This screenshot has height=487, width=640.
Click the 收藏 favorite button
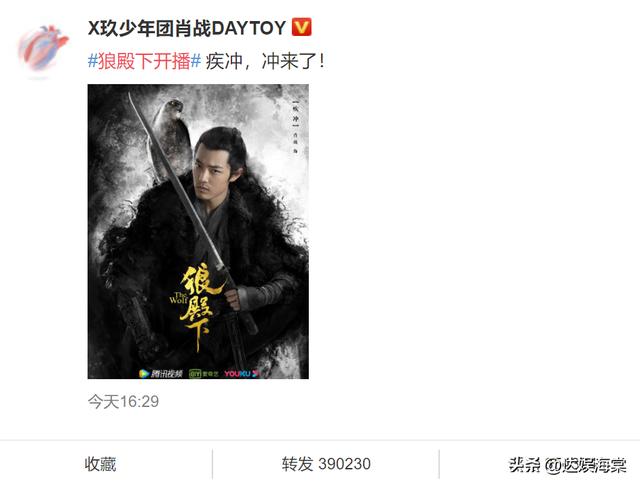pyautogui.click(x=100, y=464)
